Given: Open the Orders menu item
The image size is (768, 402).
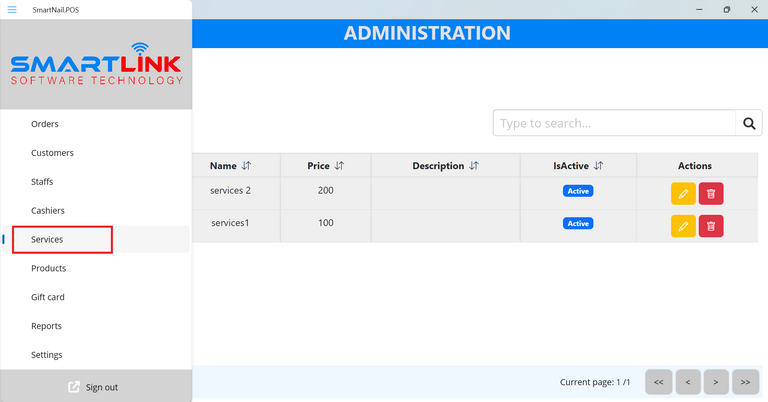Looking at the screenshot, I should (45, 124).
